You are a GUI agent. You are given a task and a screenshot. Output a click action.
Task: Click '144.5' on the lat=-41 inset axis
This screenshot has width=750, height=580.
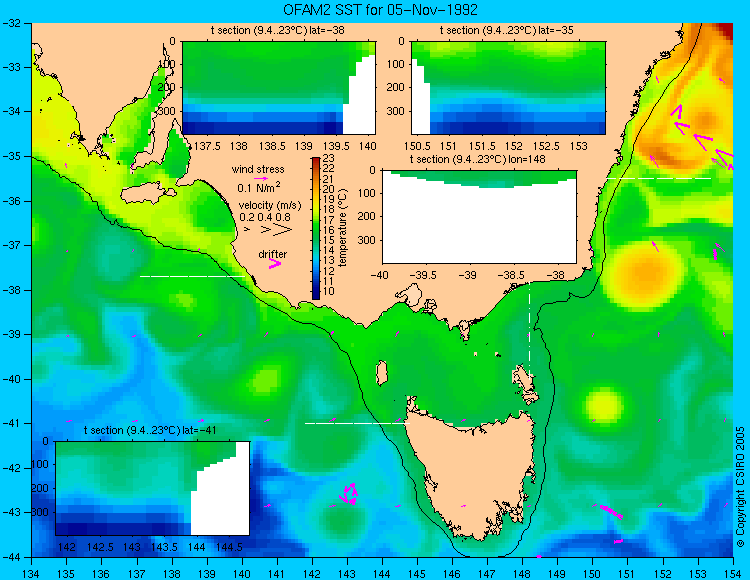[x=230, y=547]
